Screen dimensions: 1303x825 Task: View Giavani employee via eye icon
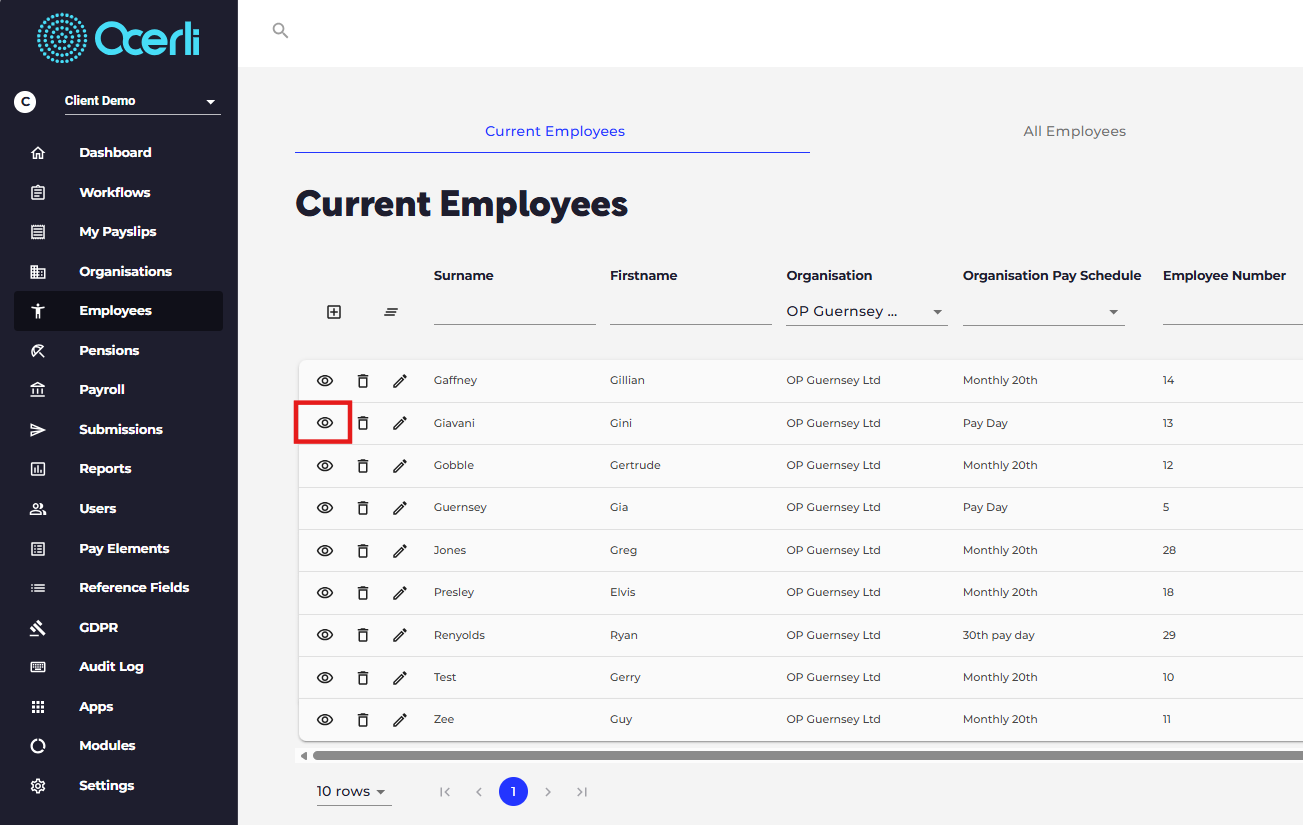pyautogui.click(x=325, y=423)
